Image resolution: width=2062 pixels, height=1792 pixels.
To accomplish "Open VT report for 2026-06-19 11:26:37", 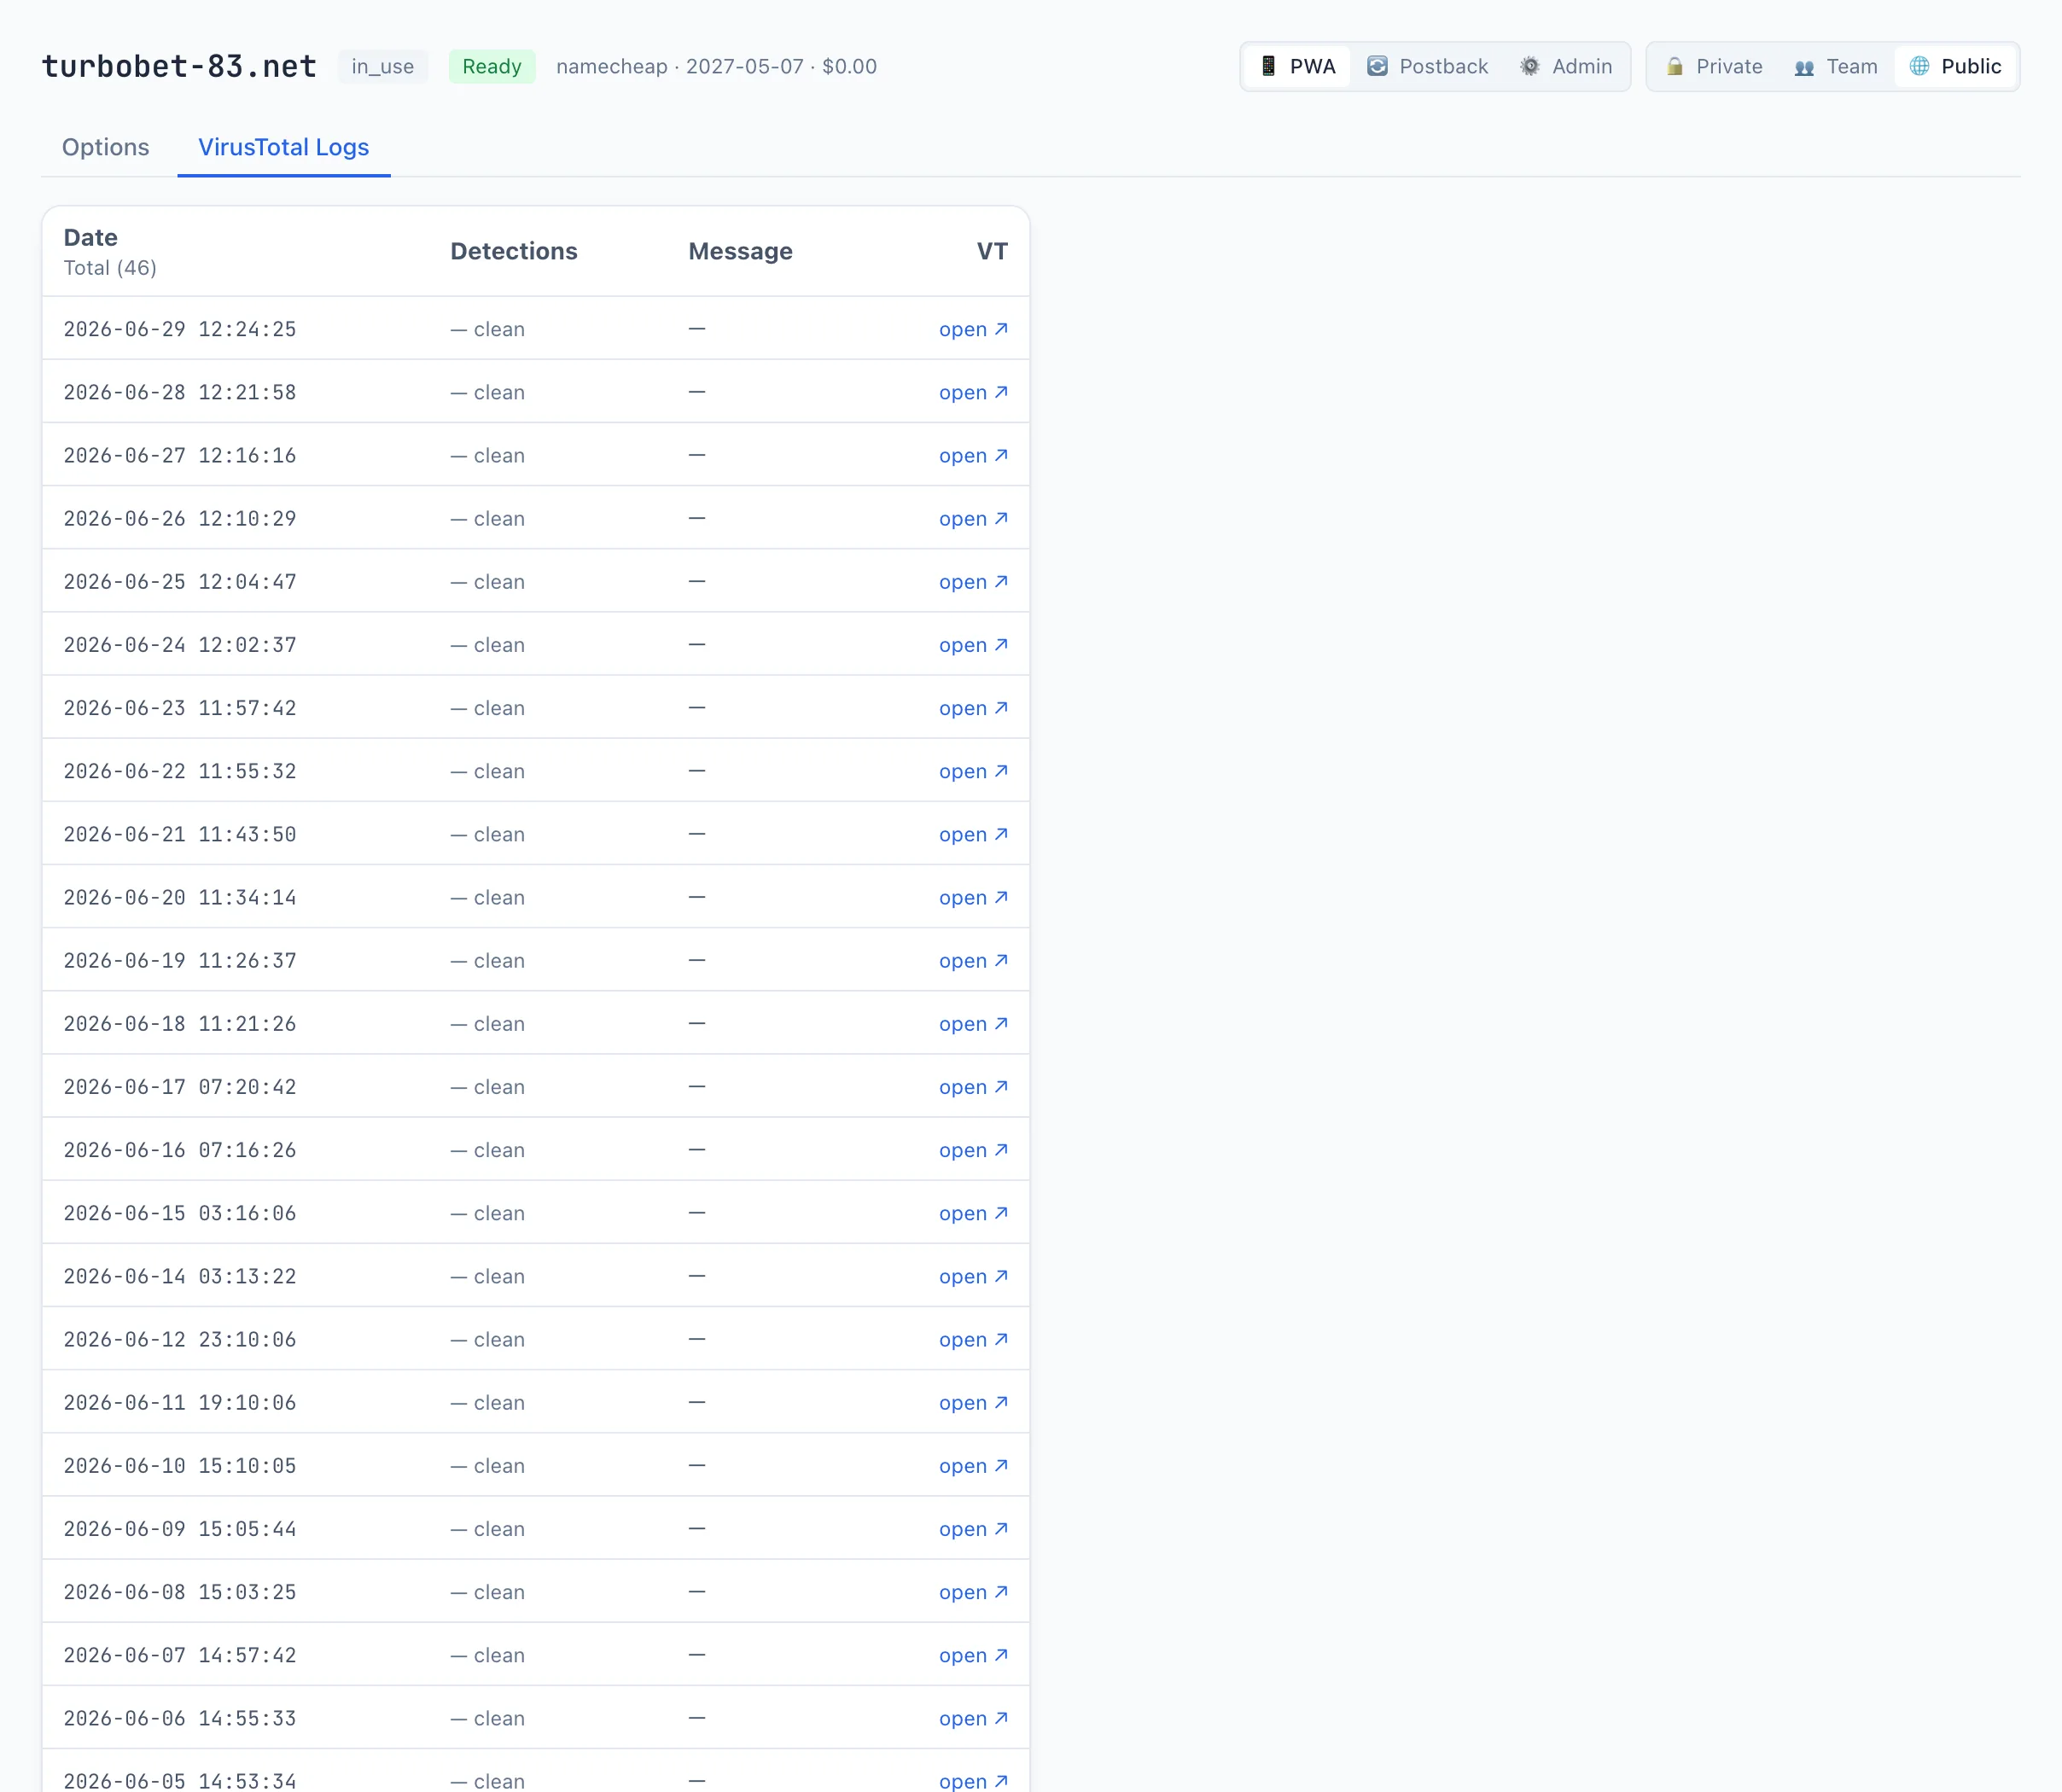I will [x=973, y=960].
